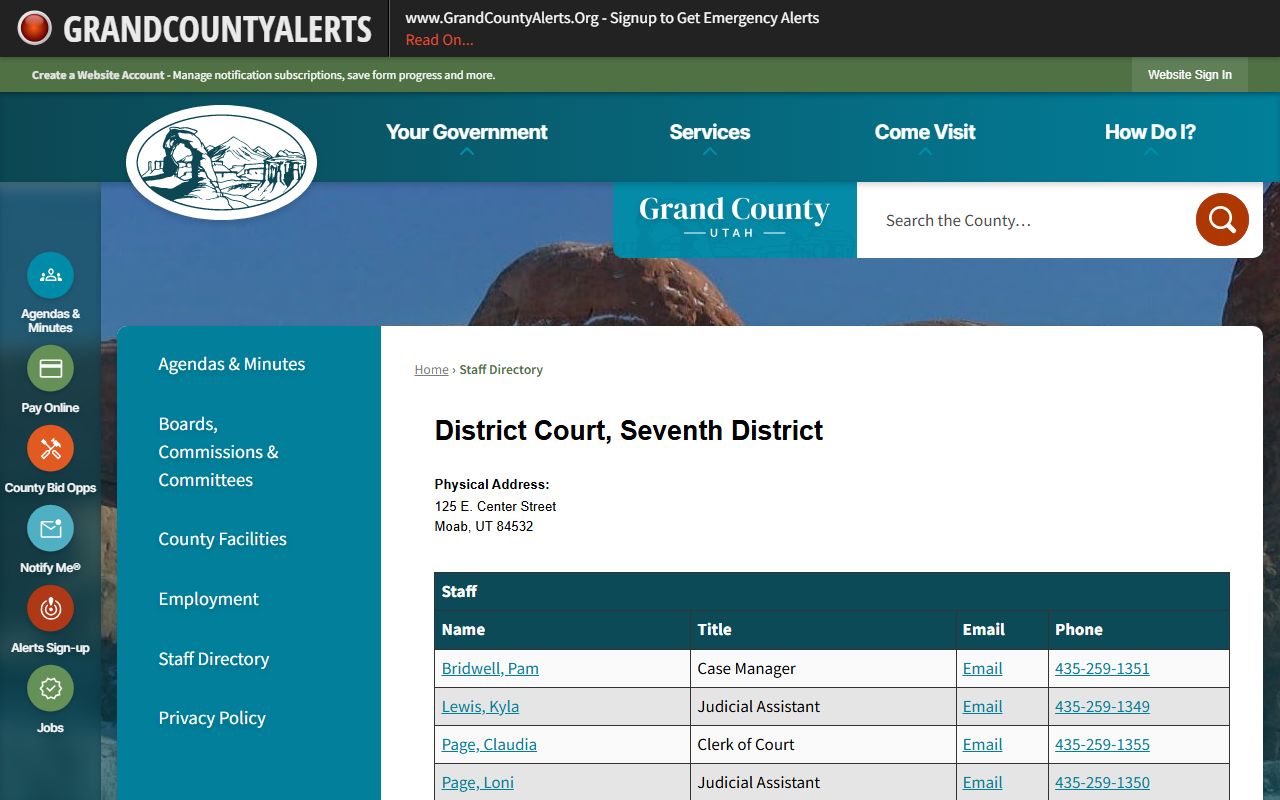Click the orange search magnifier button
This screenshot has height=800, width=1280.
(x=1222, y=219)
